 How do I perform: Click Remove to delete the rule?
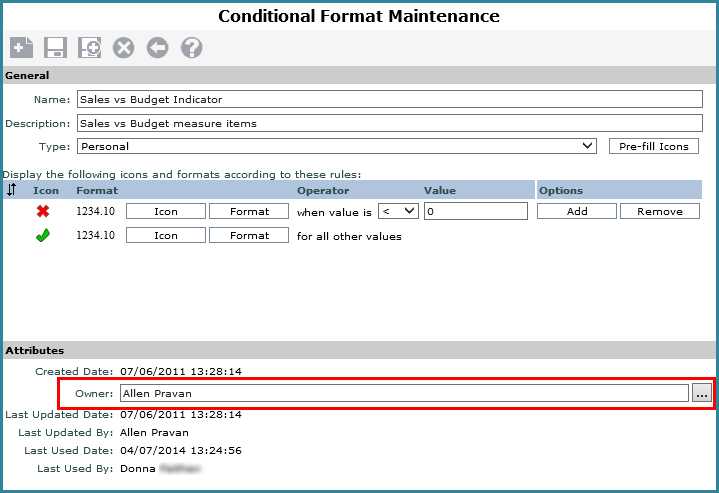tap(659, 211)
